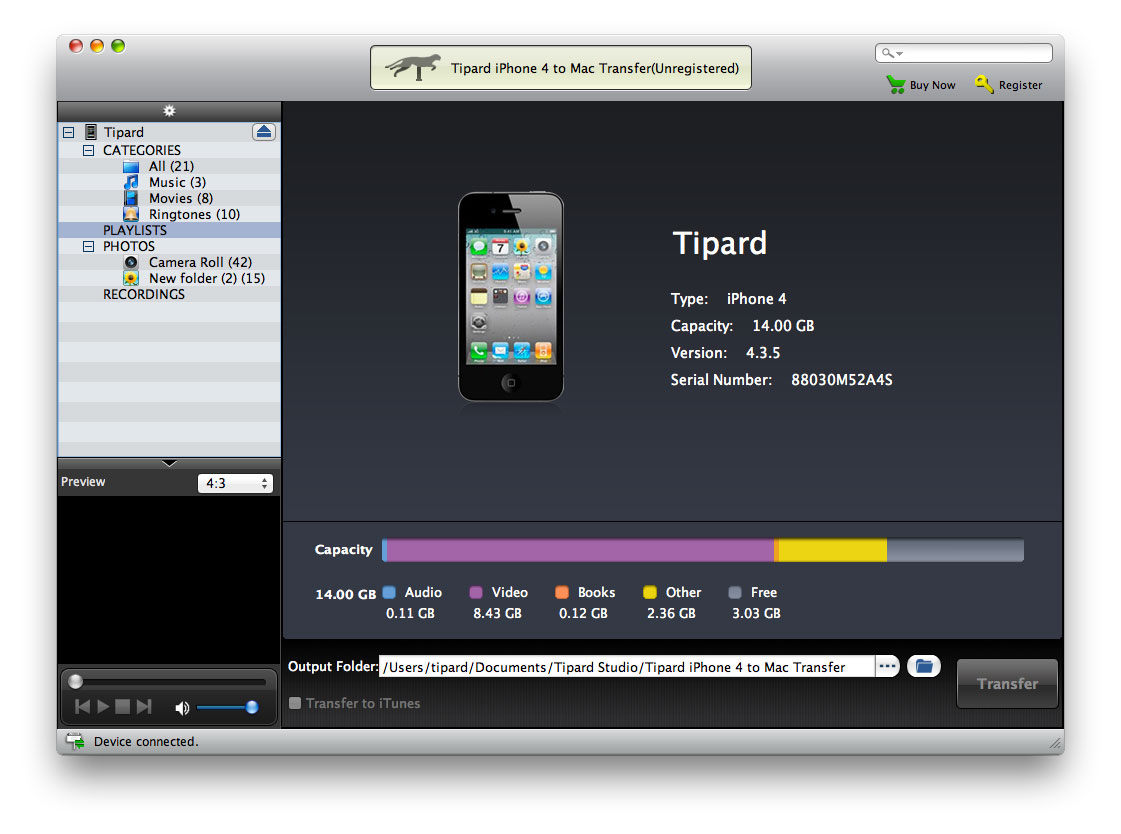Screen dimensions: 1121x834
Task: Click the window resize grip corner
Action: [x=1055, y=744]
